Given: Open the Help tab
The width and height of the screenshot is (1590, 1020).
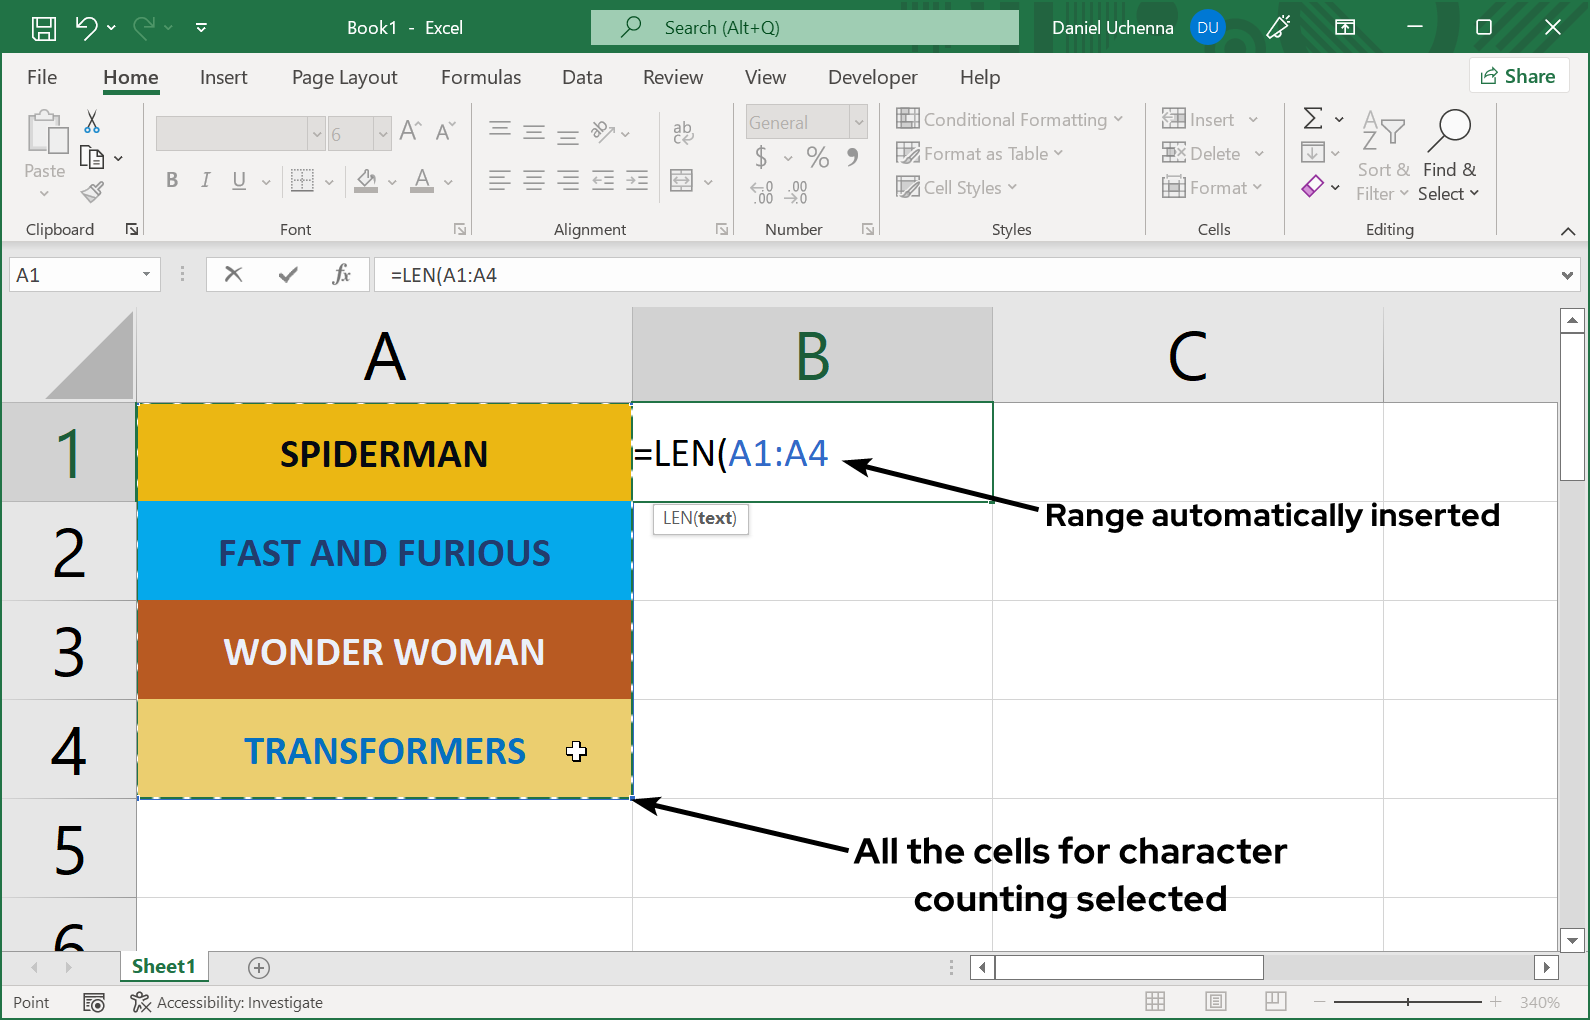Looking at the screenshot, I should point(980,77).
